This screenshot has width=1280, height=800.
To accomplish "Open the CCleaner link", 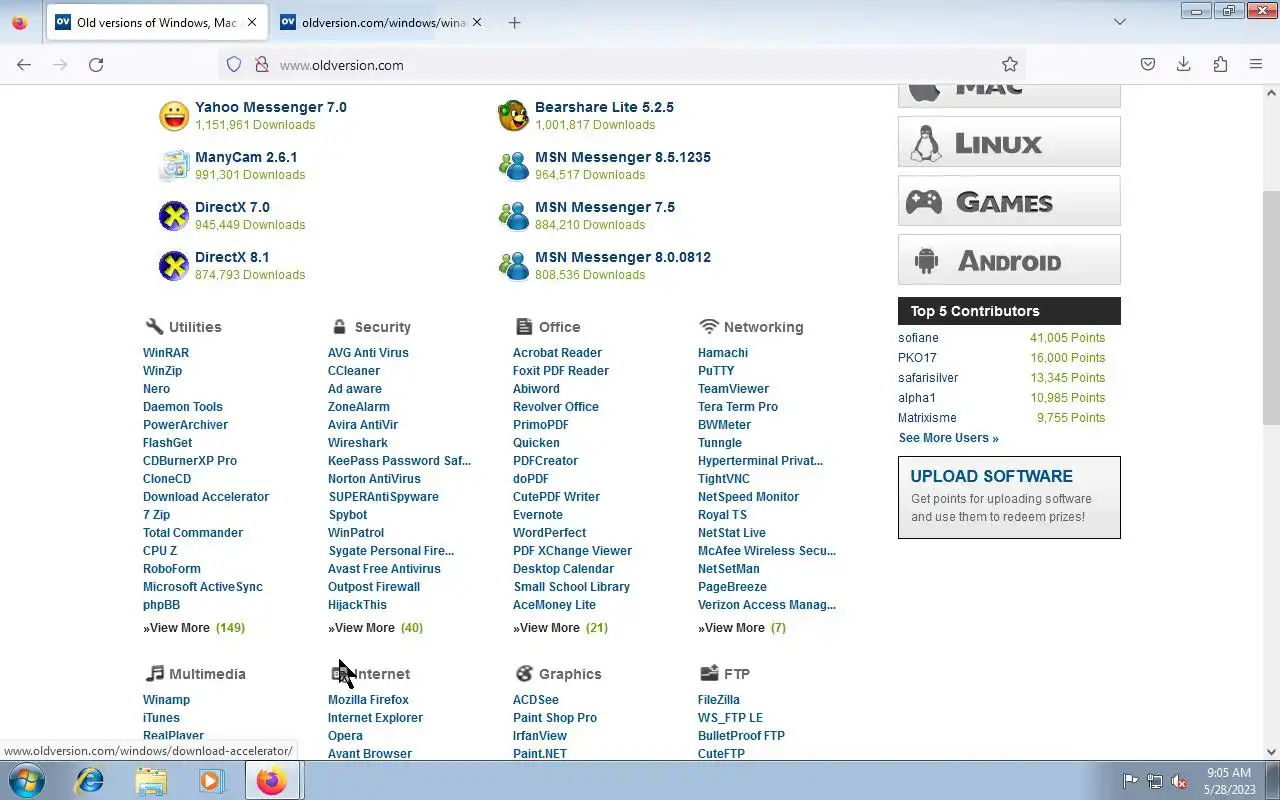I will pos(354,371).
